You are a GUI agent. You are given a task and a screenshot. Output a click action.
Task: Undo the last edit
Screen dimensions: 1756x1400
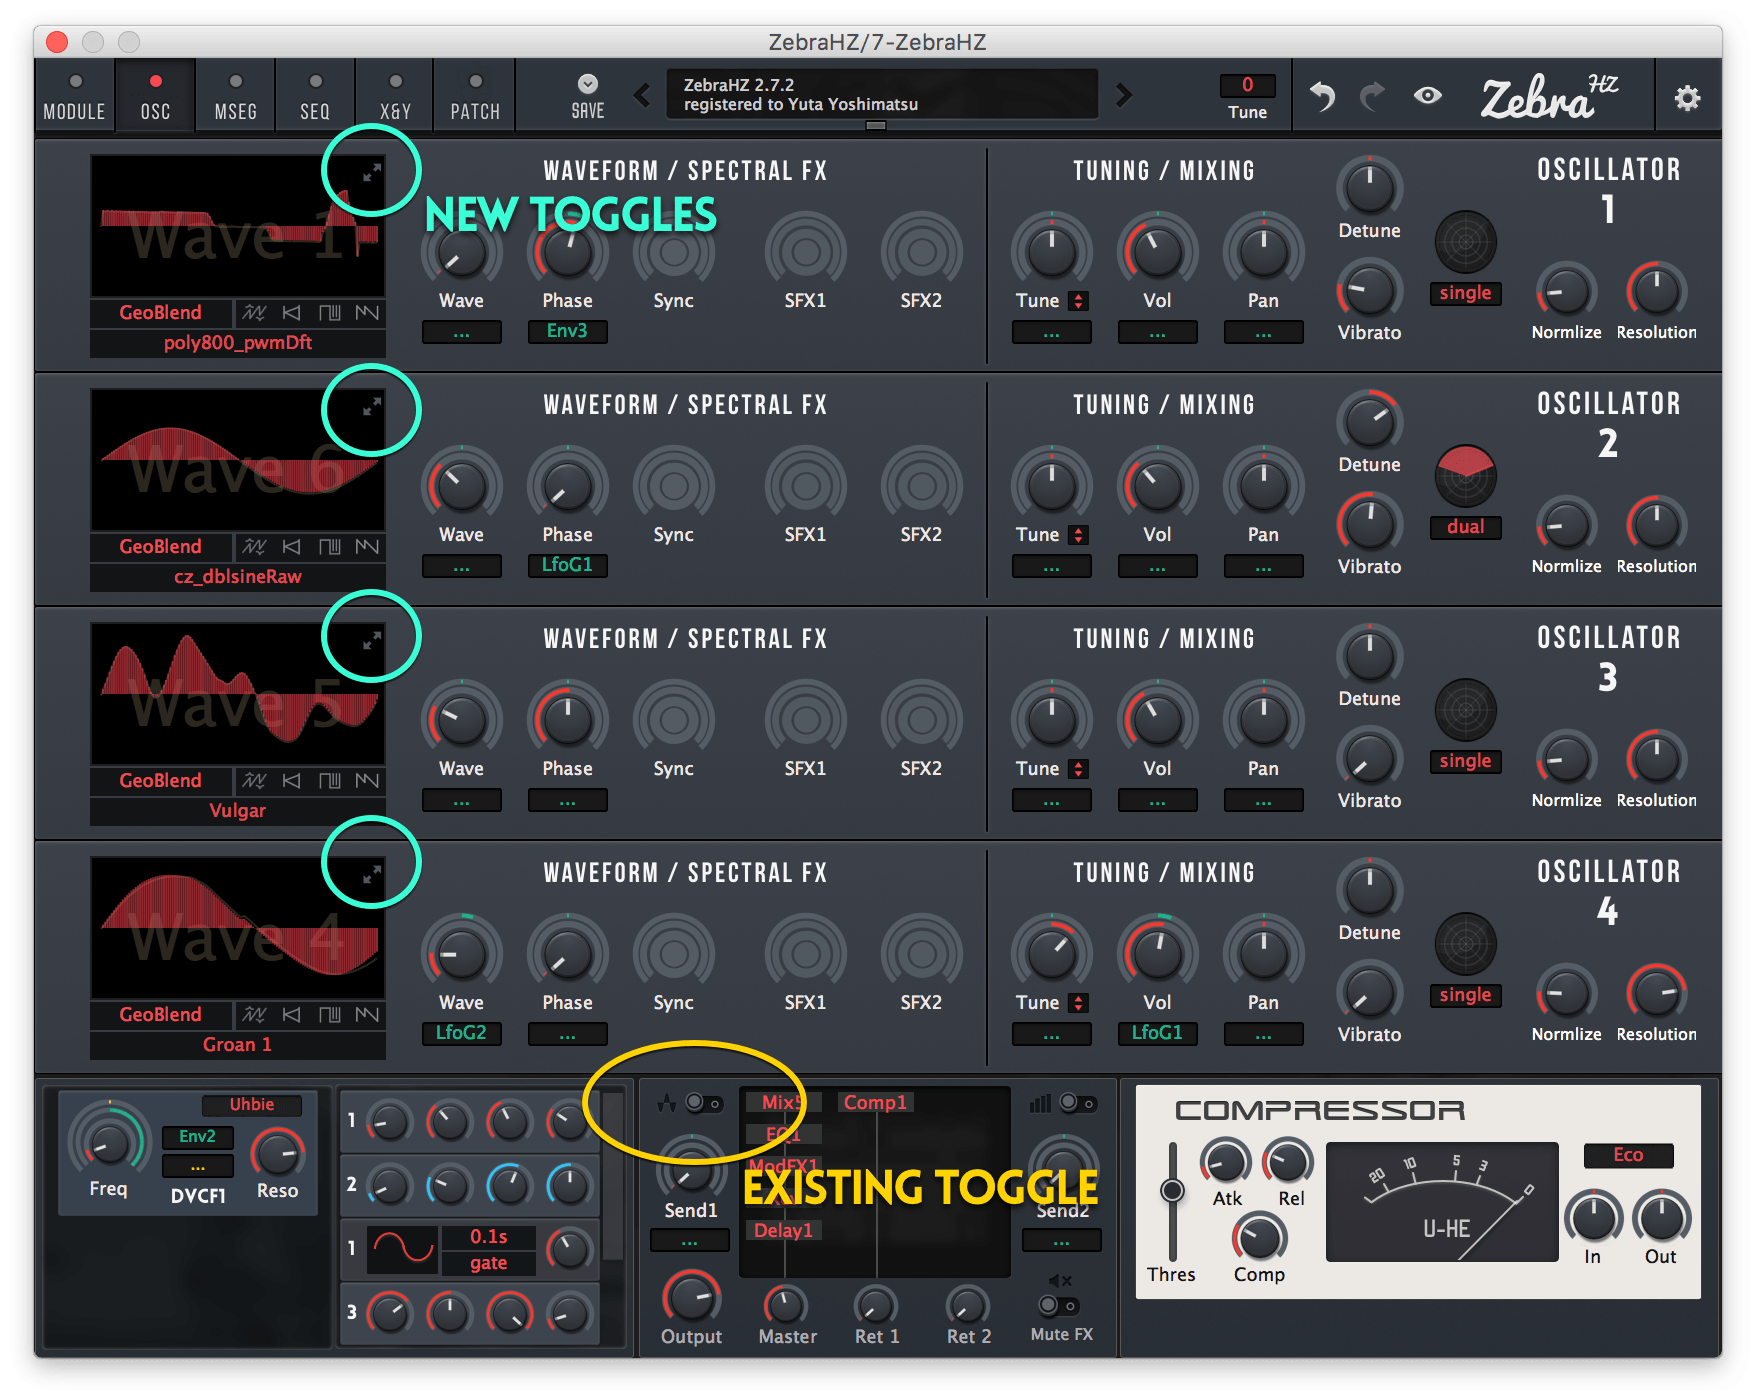pos(1322,96)
